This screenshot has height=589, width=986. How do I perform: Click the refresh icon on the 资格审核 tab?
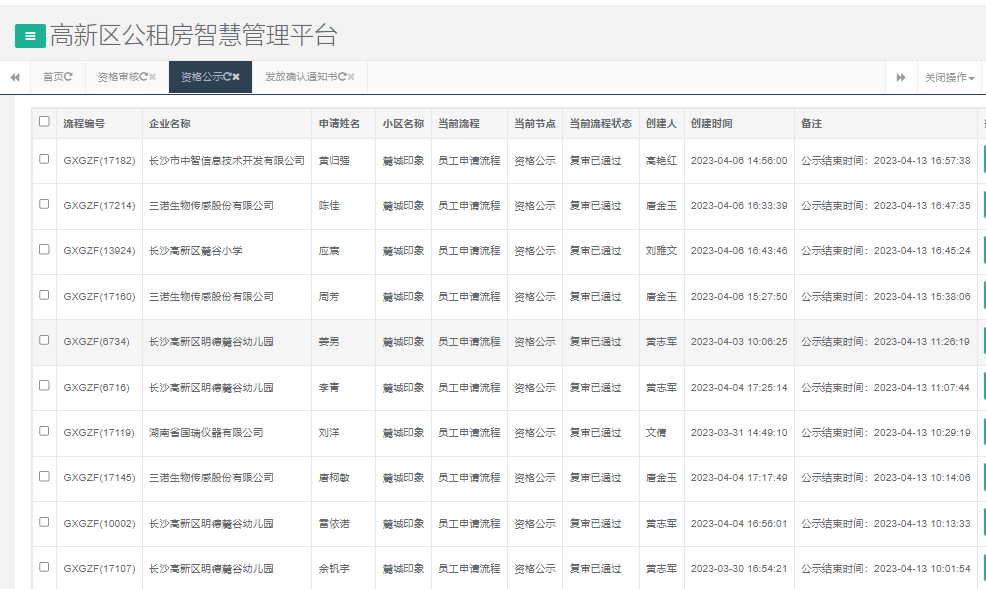click(x=144, y=76)
